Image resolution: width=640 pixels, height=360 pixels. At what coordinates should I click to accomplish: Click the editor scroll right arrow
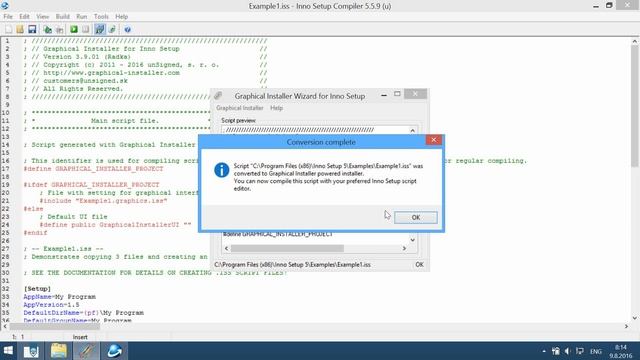click(626, 327)
